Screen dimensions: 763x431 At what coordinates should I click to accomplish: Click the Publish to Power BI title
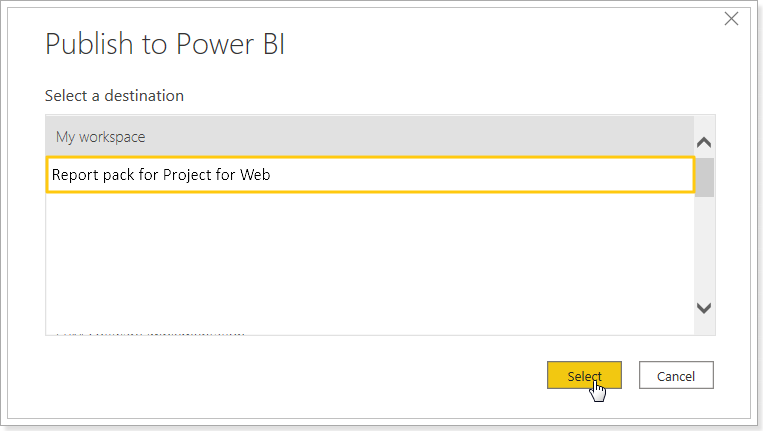pos(165,44)
